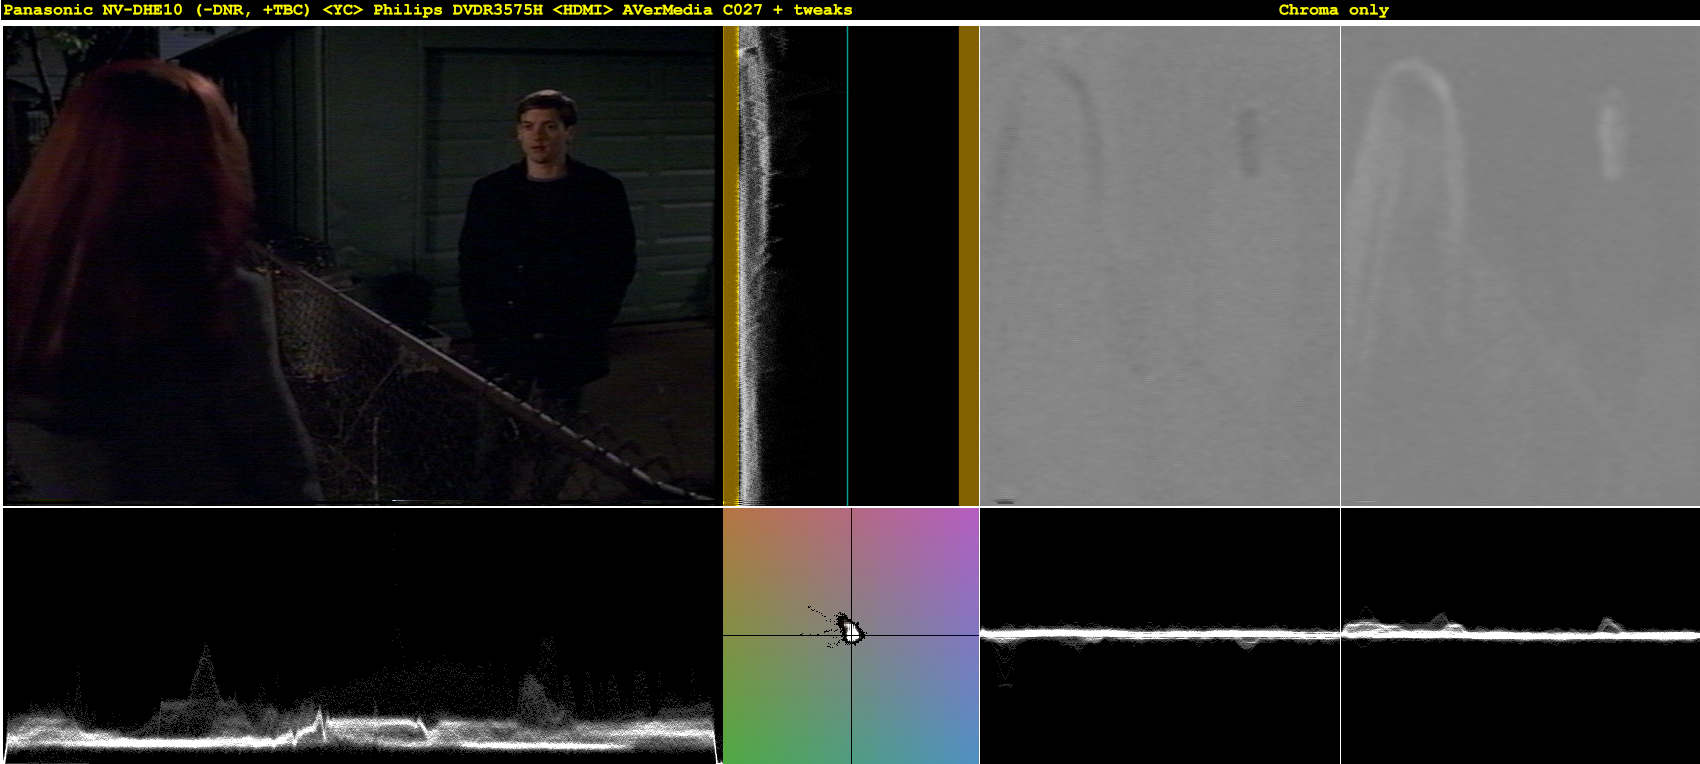Click the right chroma V plane image
Image resolution: width=1700 pixels, height=764 pixels.
(1520, 265)
